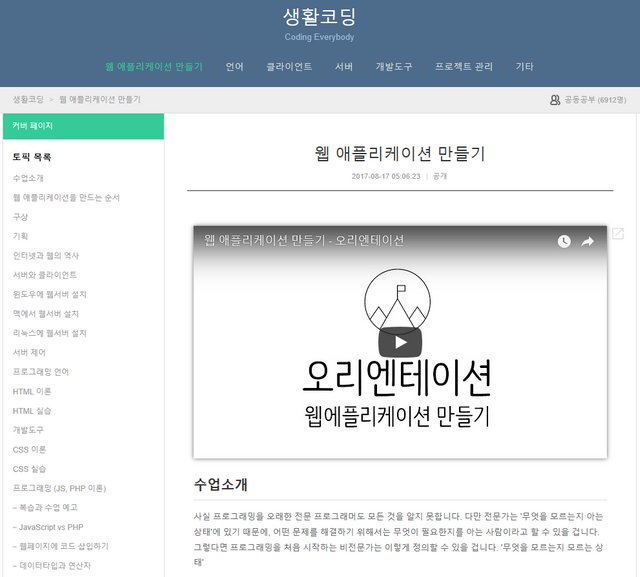The width and height of the screenshot is (640, 577).
Task: Open the 생활코딩 site title
Action: pyautogui.click(x=320, y=17)
